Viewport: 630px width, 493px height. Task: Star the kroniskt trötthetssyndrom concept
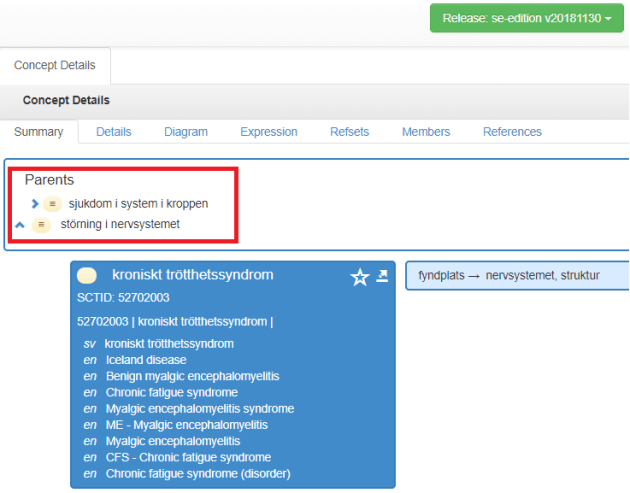point(360,277)
